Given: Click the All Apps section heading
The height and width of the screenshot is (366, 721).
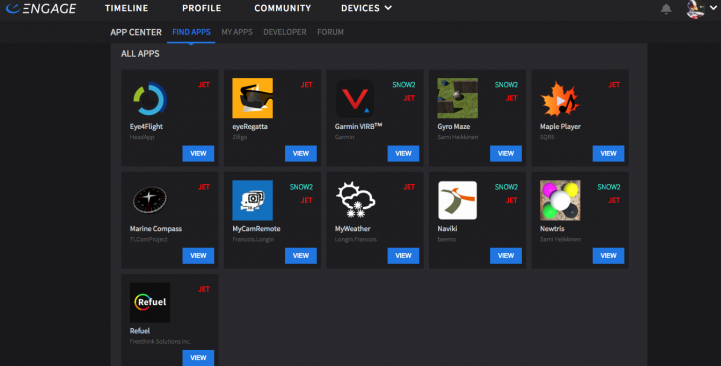Looking at the screenshot, I should [x=140, y=54].
